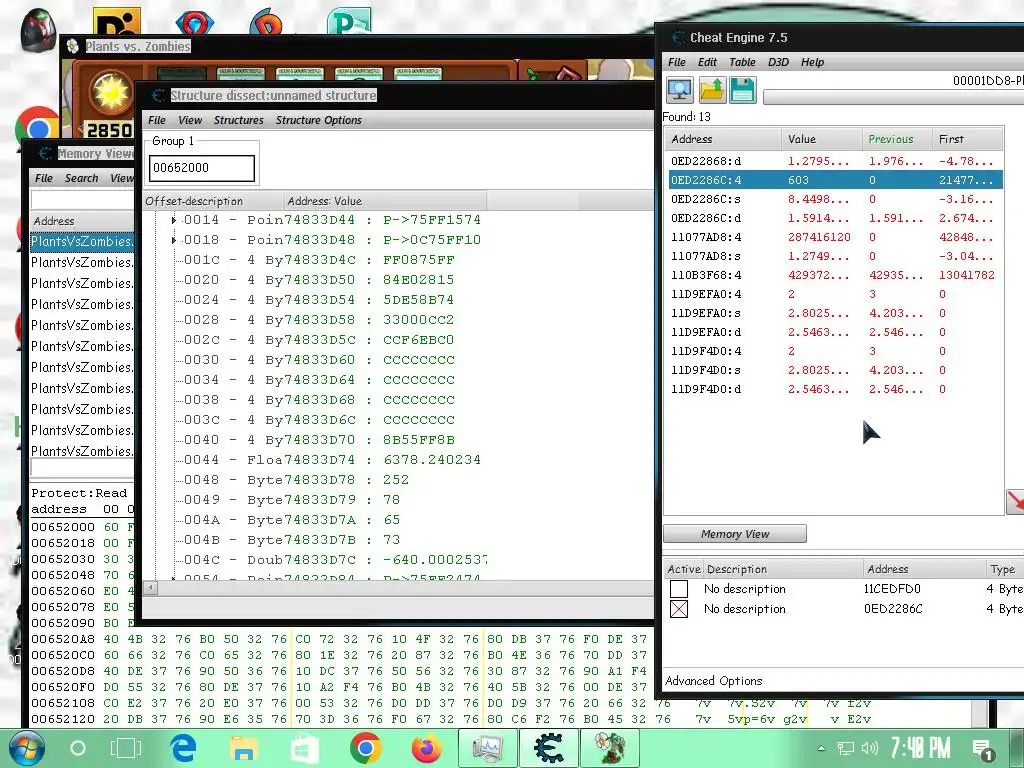Click Chrome desktop shortcut icon
Viewport: 1024px width, 768px height.
point(38,127)
